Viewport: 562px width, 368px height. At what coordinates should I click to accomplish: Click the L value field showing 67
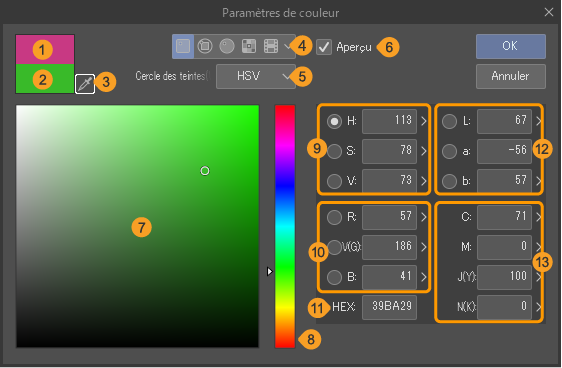click(504, 121)
